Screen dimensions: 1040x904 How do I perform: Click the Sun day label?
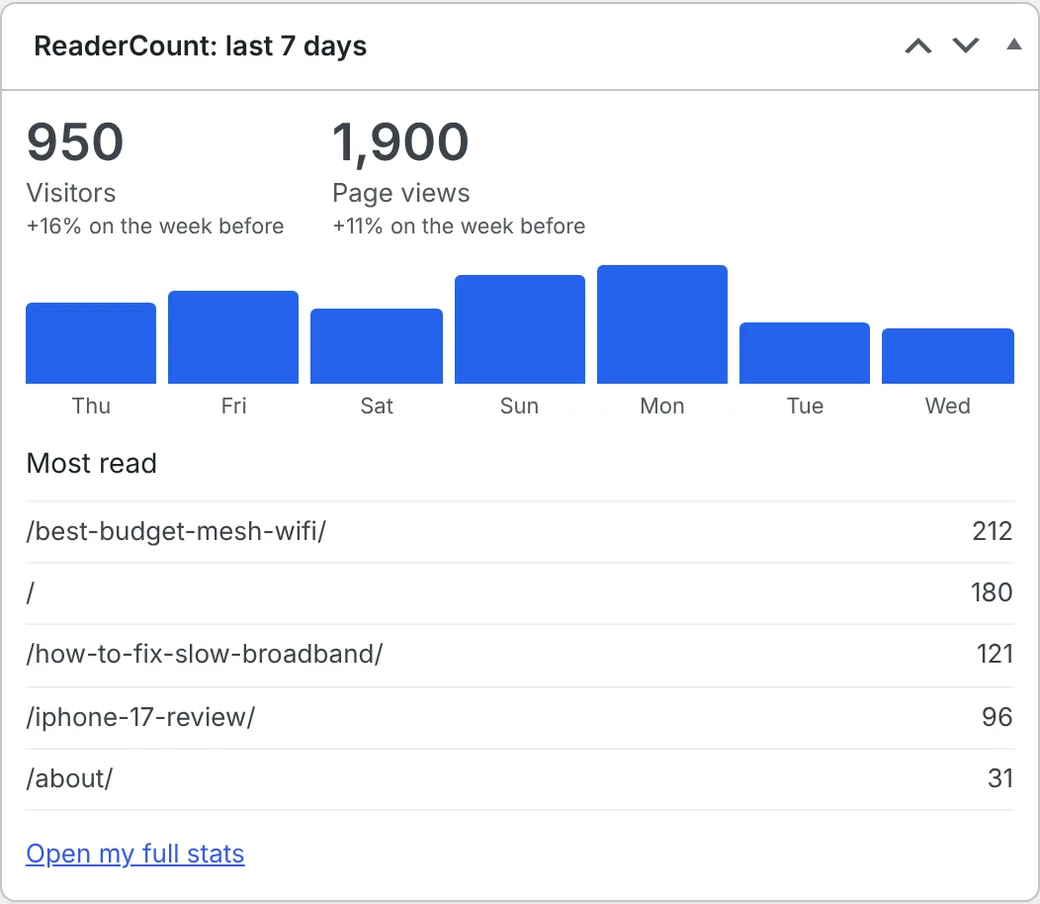pos(519,406)
